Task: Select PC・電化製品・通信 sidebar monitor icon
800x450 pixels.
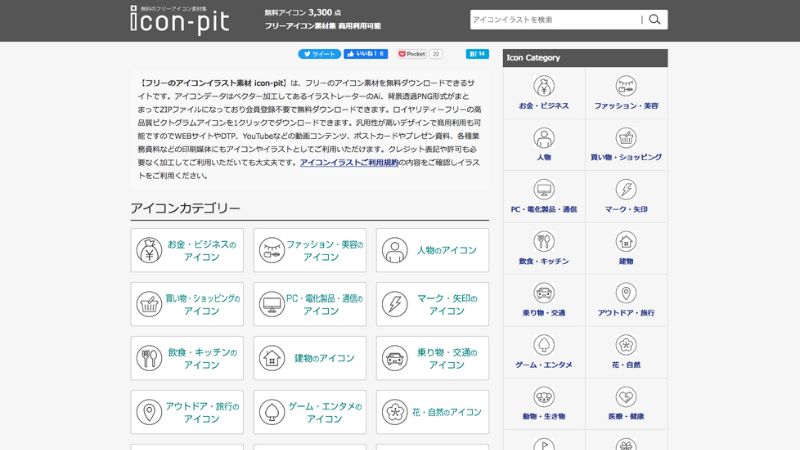Action: tap(544, 190)
